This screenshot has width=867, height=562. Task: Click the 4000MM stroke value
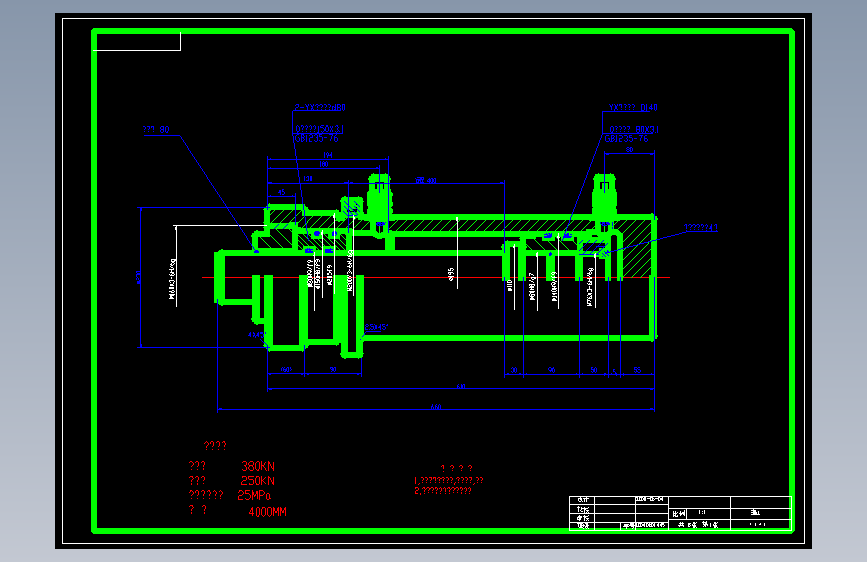[268, 512]
